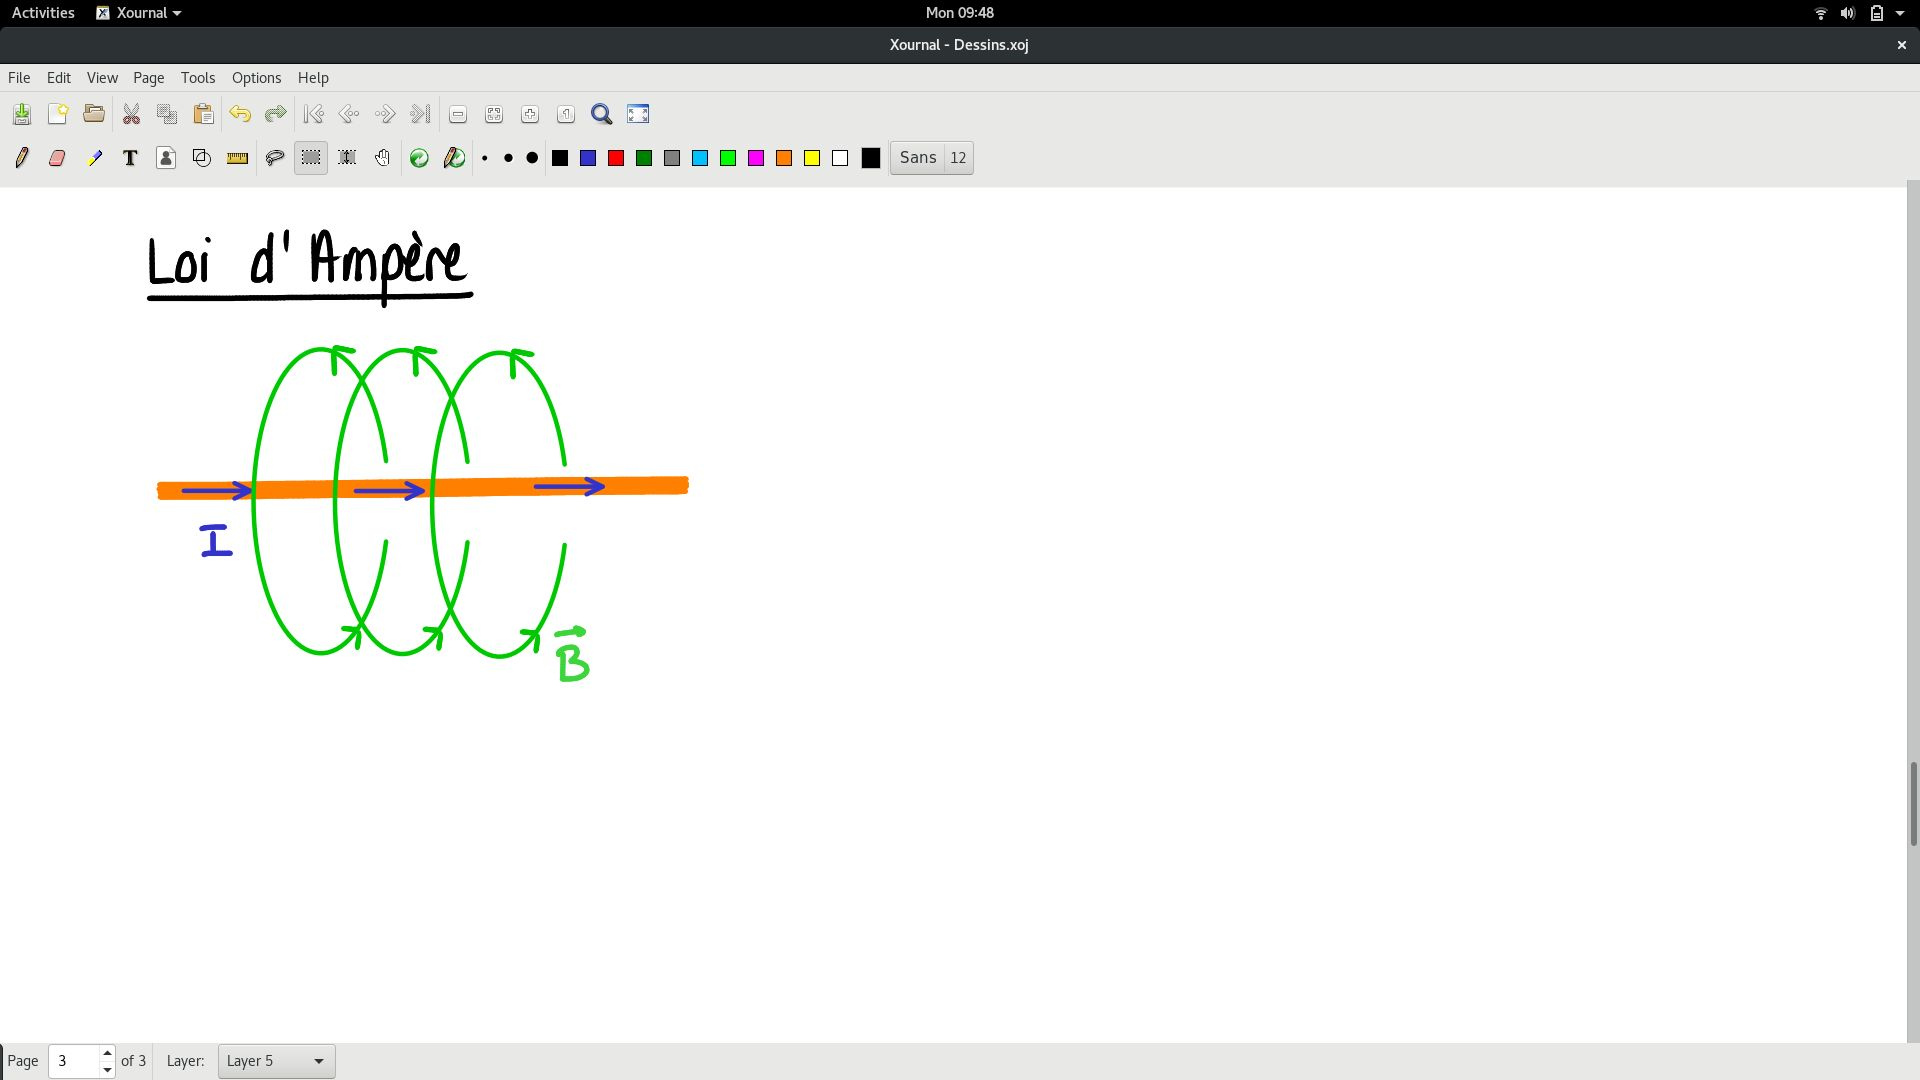The height and width of the screenshot is (1080, 1920).
Task: Select the Text tool
Action: point(130,158)
